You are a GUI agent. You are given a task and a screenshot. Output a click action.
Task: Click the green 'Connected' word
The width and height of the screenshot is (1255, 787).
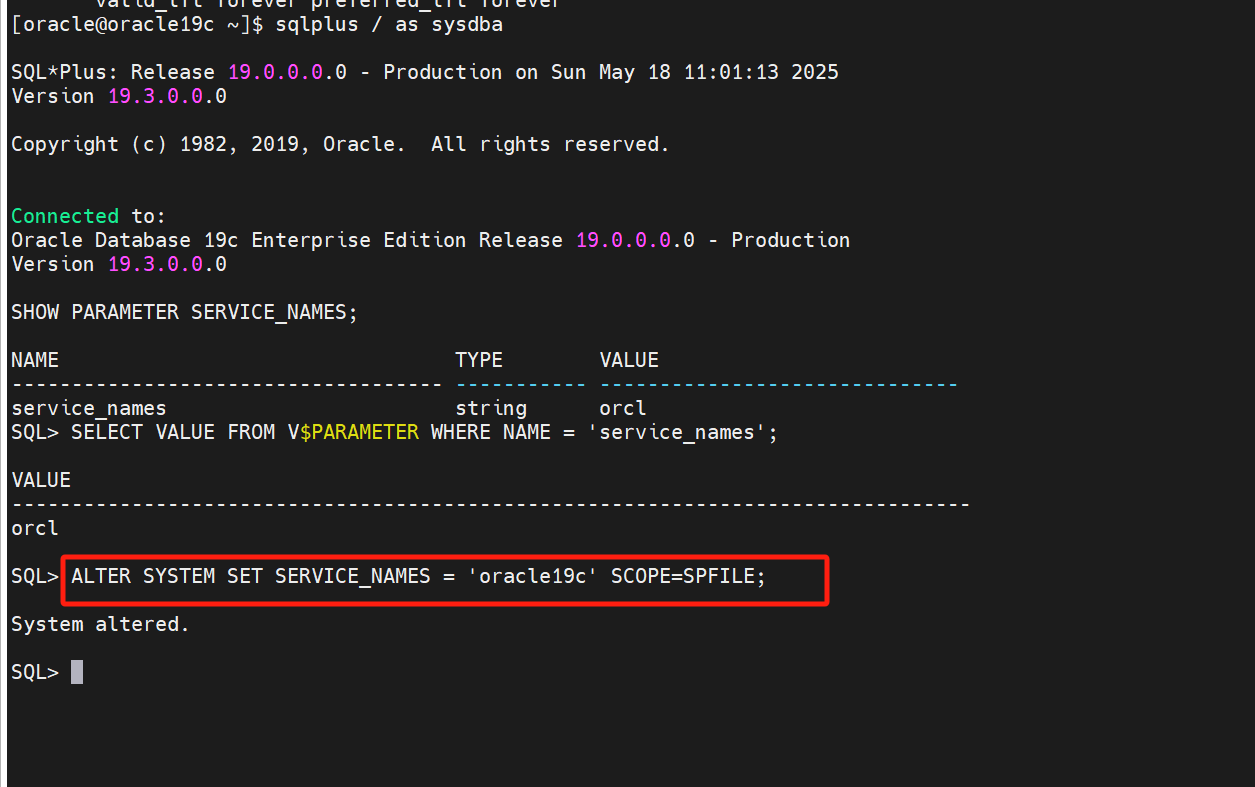tap(65, 216)
